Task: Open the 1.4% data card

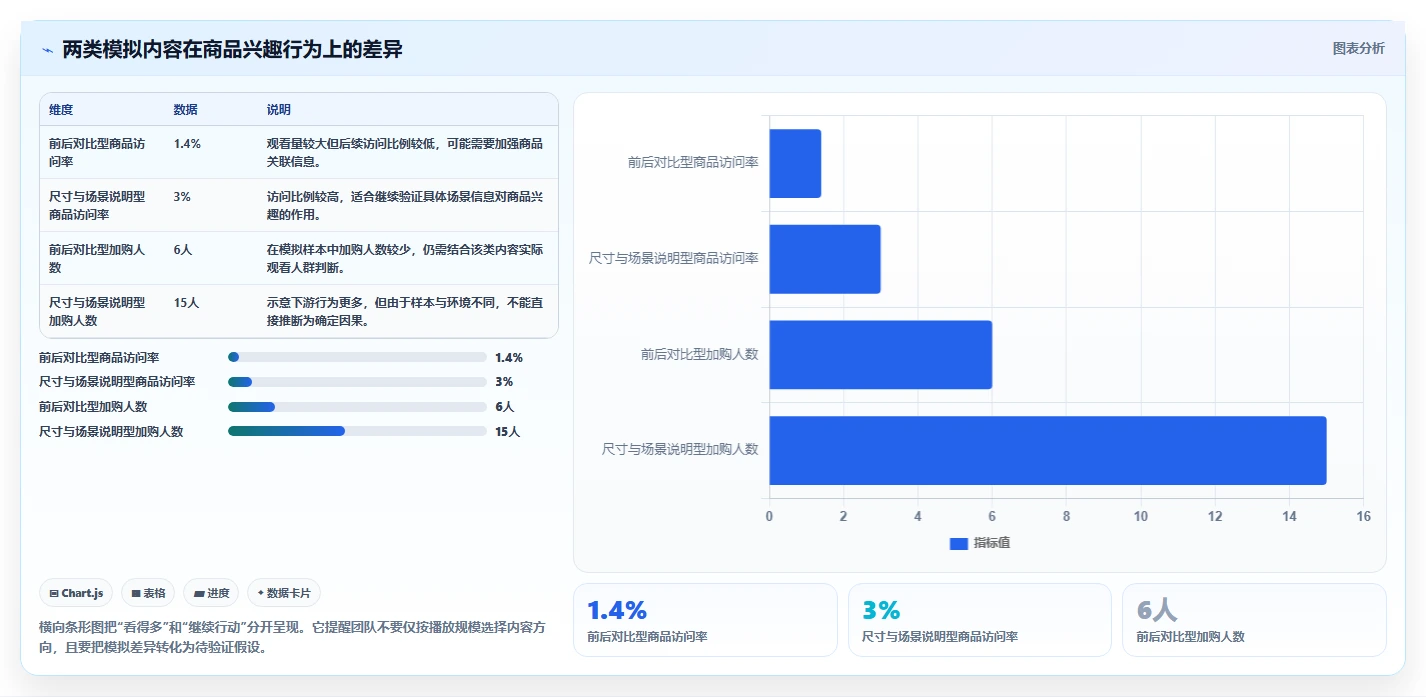Action: pyautogui.click(x=705, y=620)
